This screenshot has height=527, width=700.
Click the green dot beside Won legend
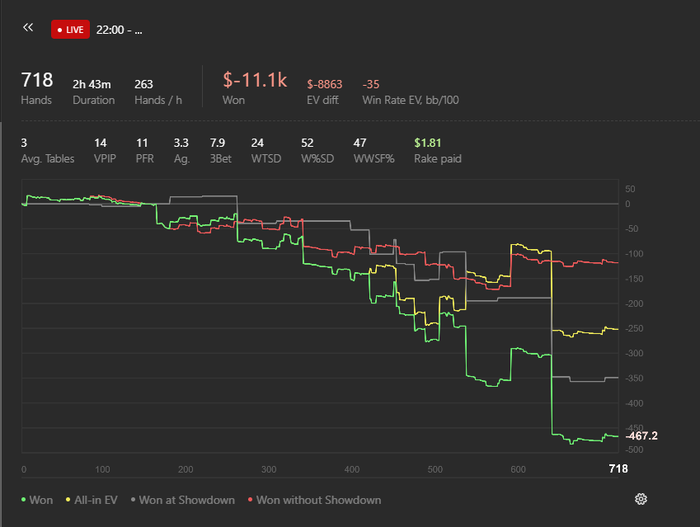pos(23,500)
